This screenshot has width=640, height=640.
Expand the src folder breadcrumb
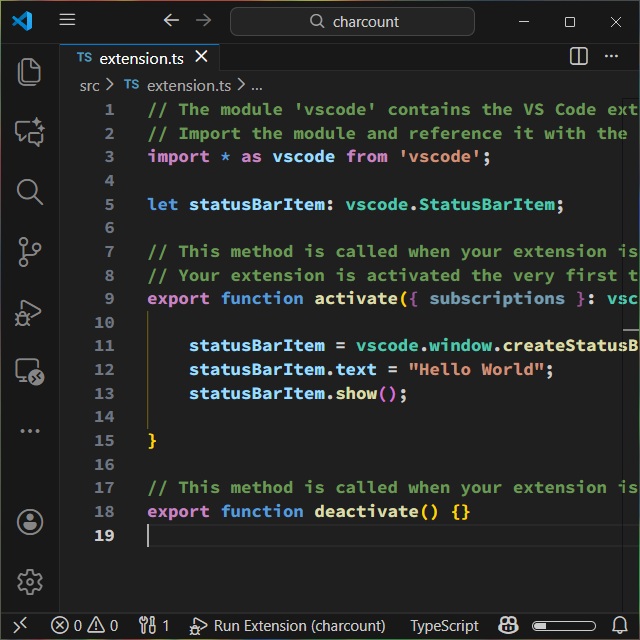click(x=89, y=86)
